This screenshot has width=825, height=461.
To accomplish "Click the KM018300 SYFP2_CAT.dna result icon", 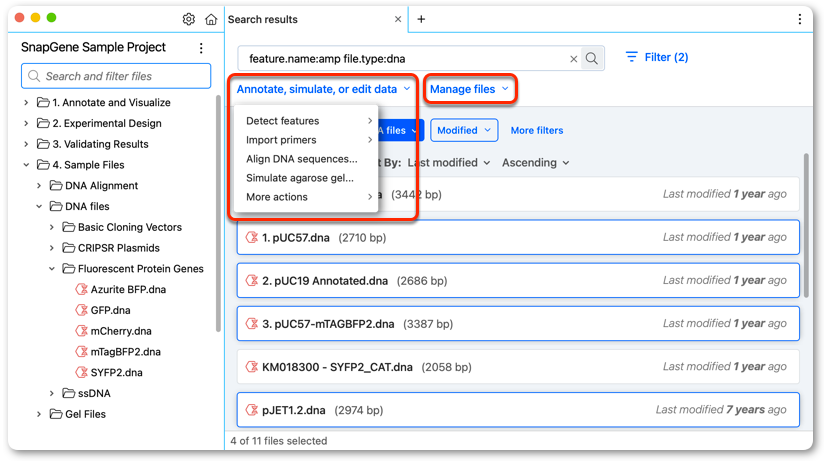I will tap(252, 367).
